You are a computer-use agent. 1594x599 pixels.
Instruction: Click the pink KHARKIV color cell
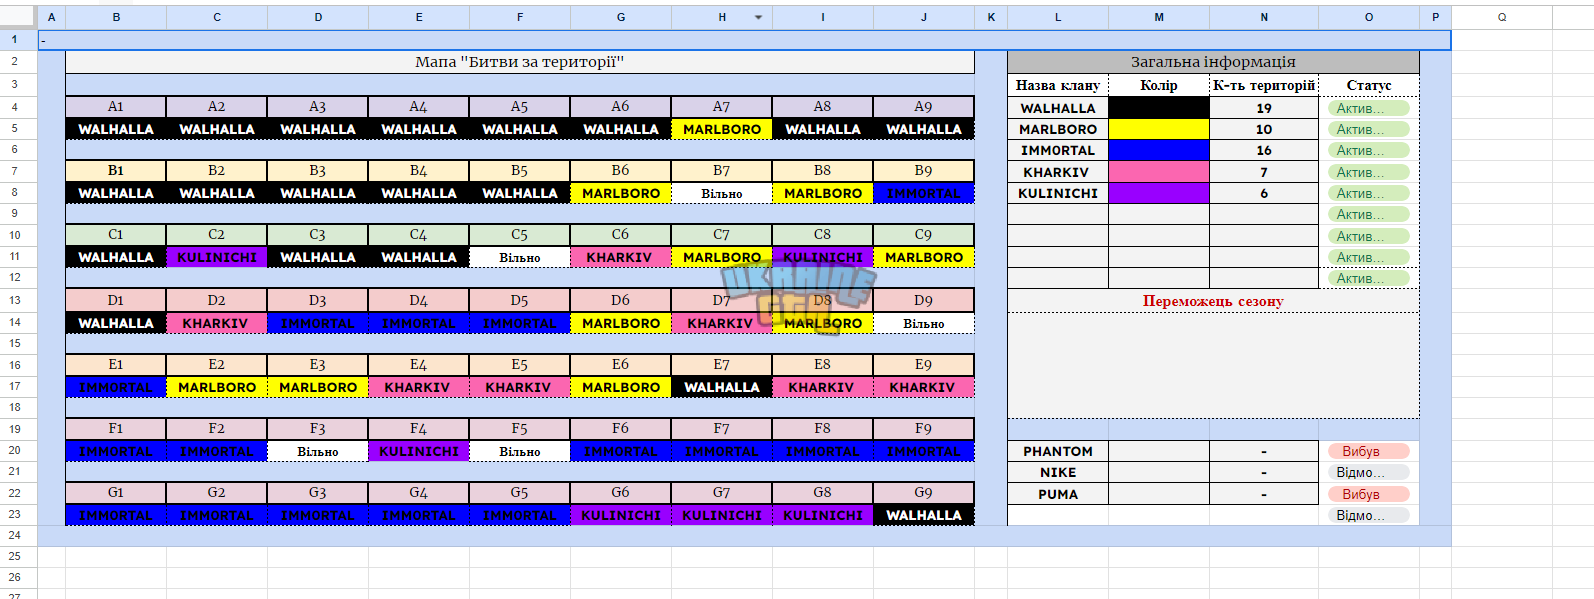1159,172
